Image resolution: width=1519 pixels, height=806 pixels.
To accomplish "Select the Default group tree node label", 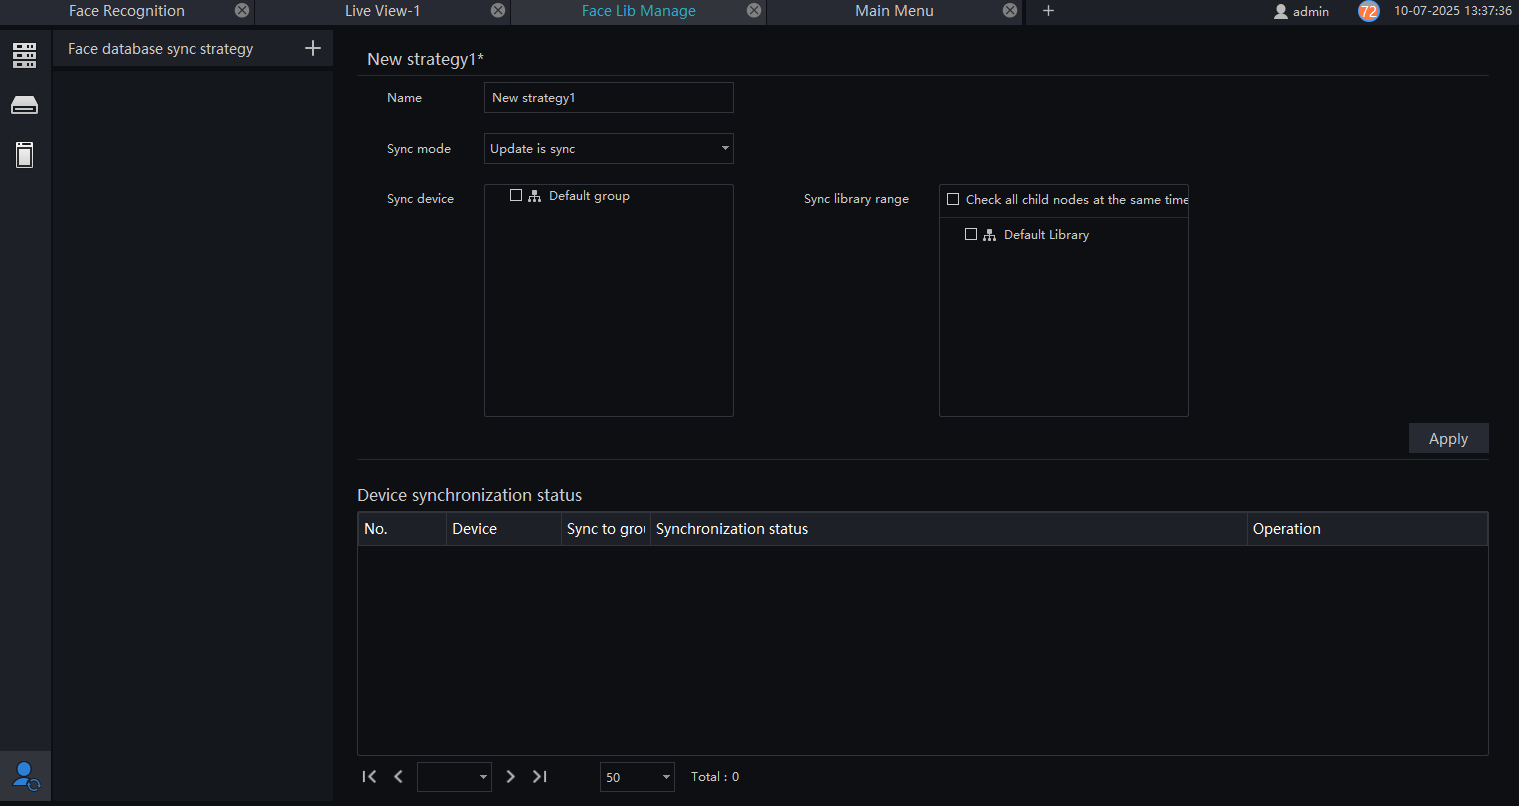I will (590, 196).
